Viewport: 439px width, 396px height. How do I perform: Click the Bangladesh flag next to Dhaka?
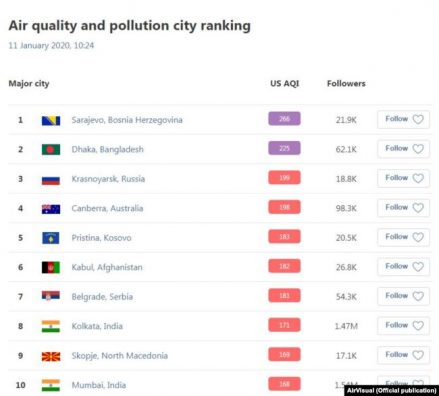click(51, 149)
